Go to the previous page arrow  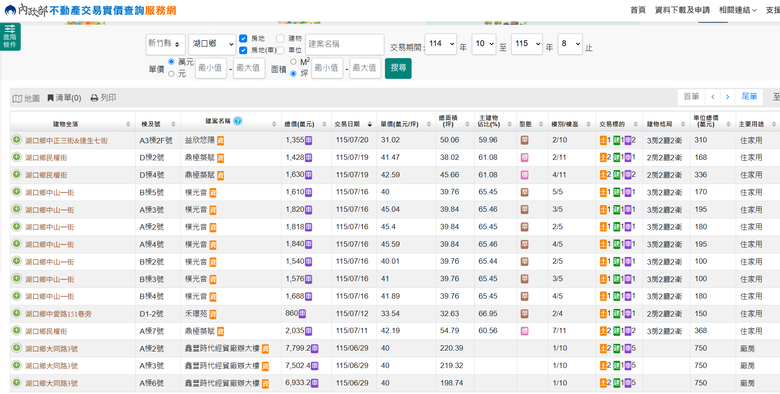click(x=712, y=97)
